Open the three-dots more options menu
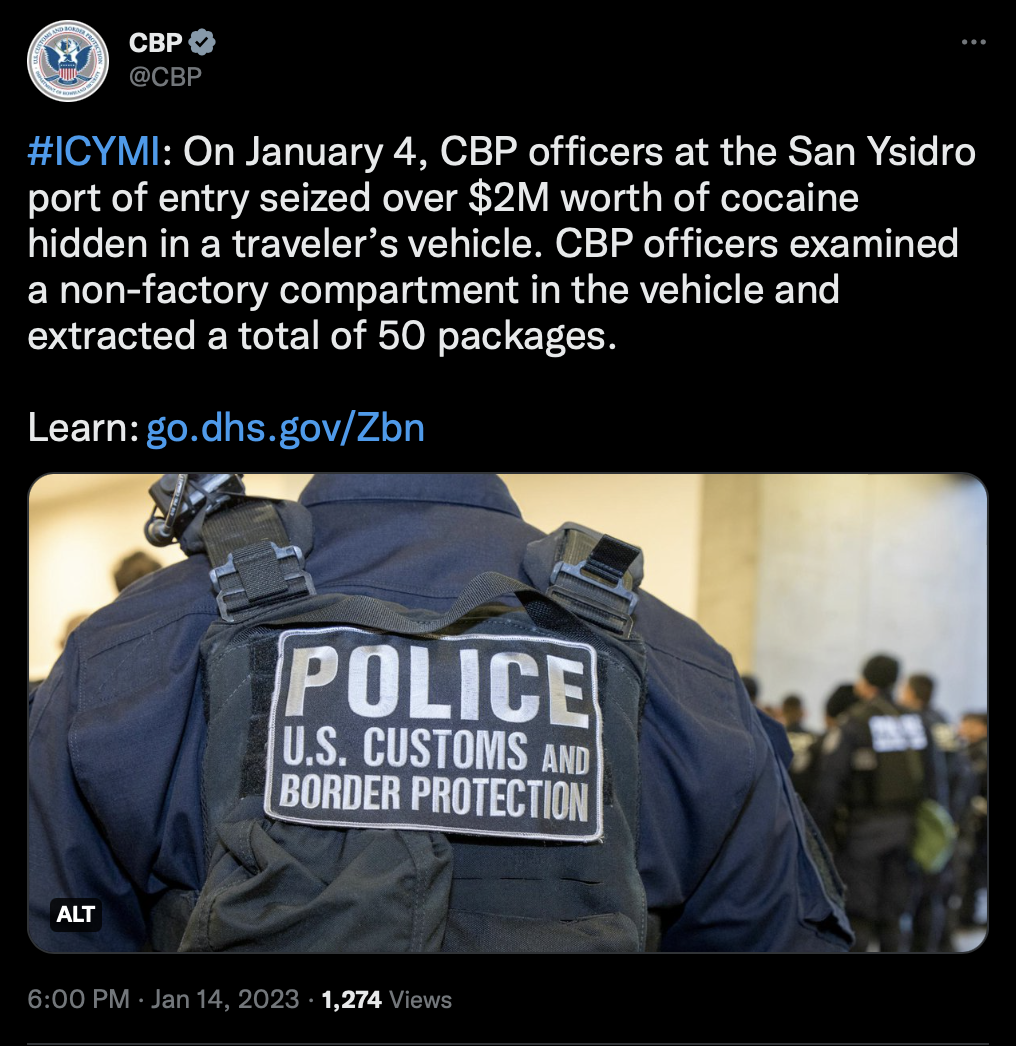The height and width of the screenshot is (1046, 1016). [x=973, y=43]
